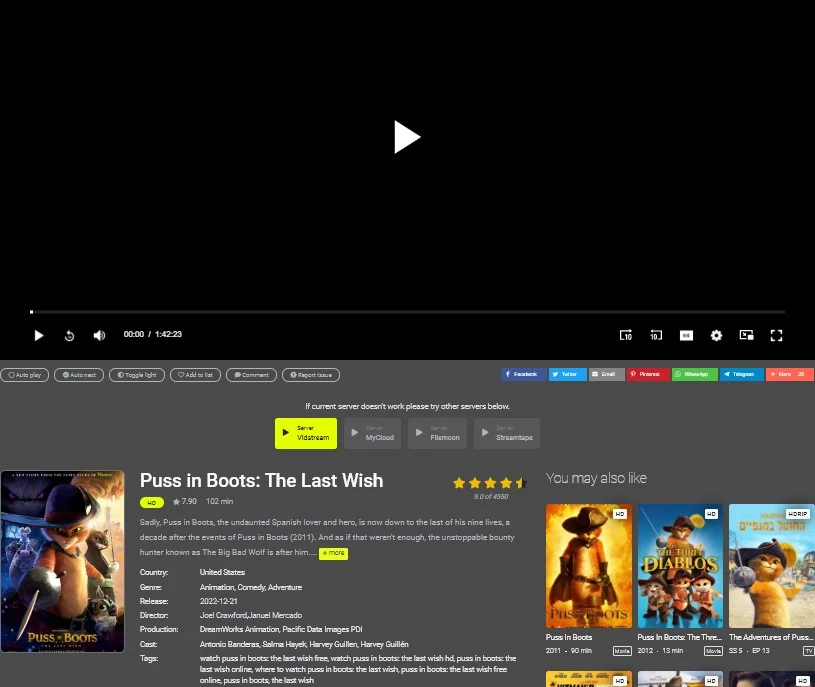Start the video with the big center play button
815x687 pixels.
(407, 137)
